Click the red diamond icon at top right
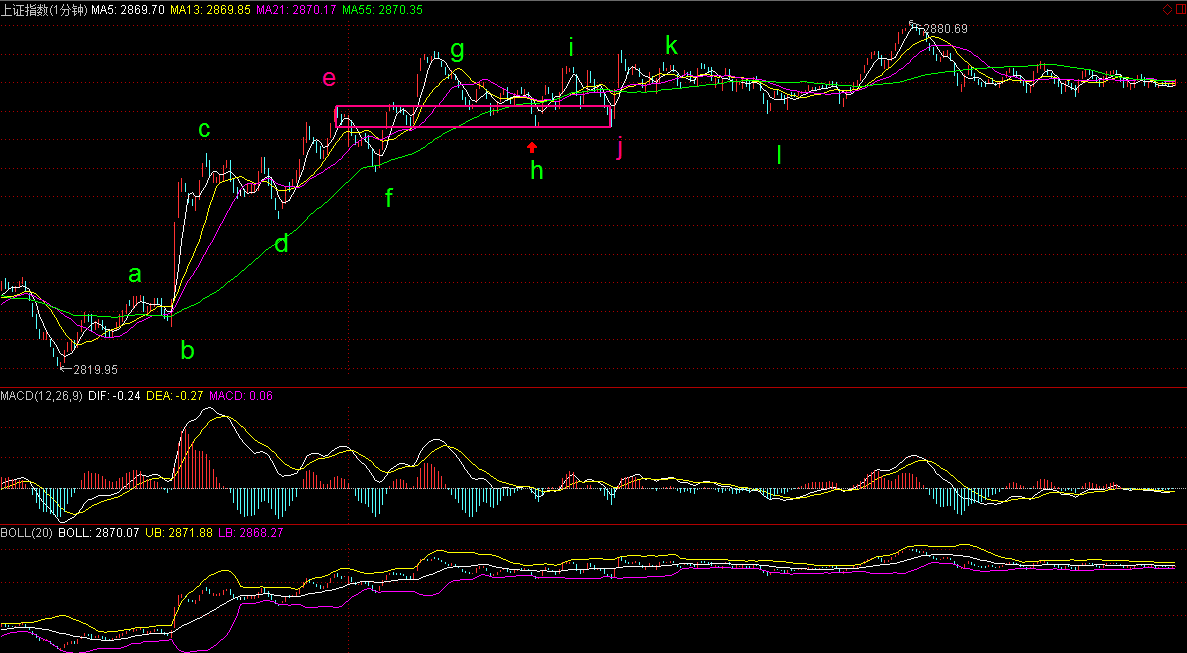This screenshot has height=653, width=1187. (1167, 9)
